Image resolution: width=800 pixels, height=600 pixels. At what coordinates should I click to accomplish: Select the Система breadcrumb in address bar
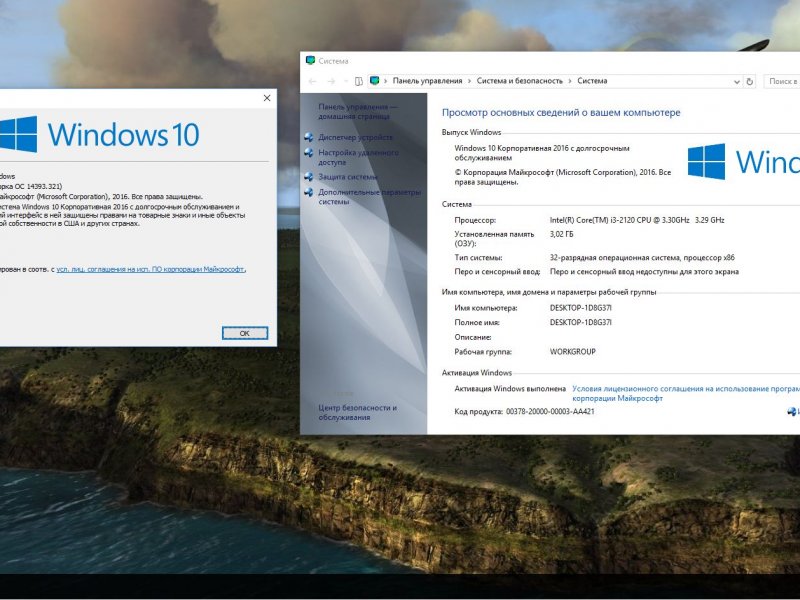point(592,81)
